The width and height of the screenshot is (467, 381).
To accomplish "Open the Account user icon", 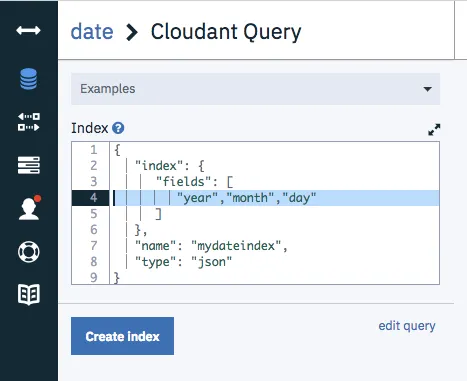I will (x=30, y=208).
